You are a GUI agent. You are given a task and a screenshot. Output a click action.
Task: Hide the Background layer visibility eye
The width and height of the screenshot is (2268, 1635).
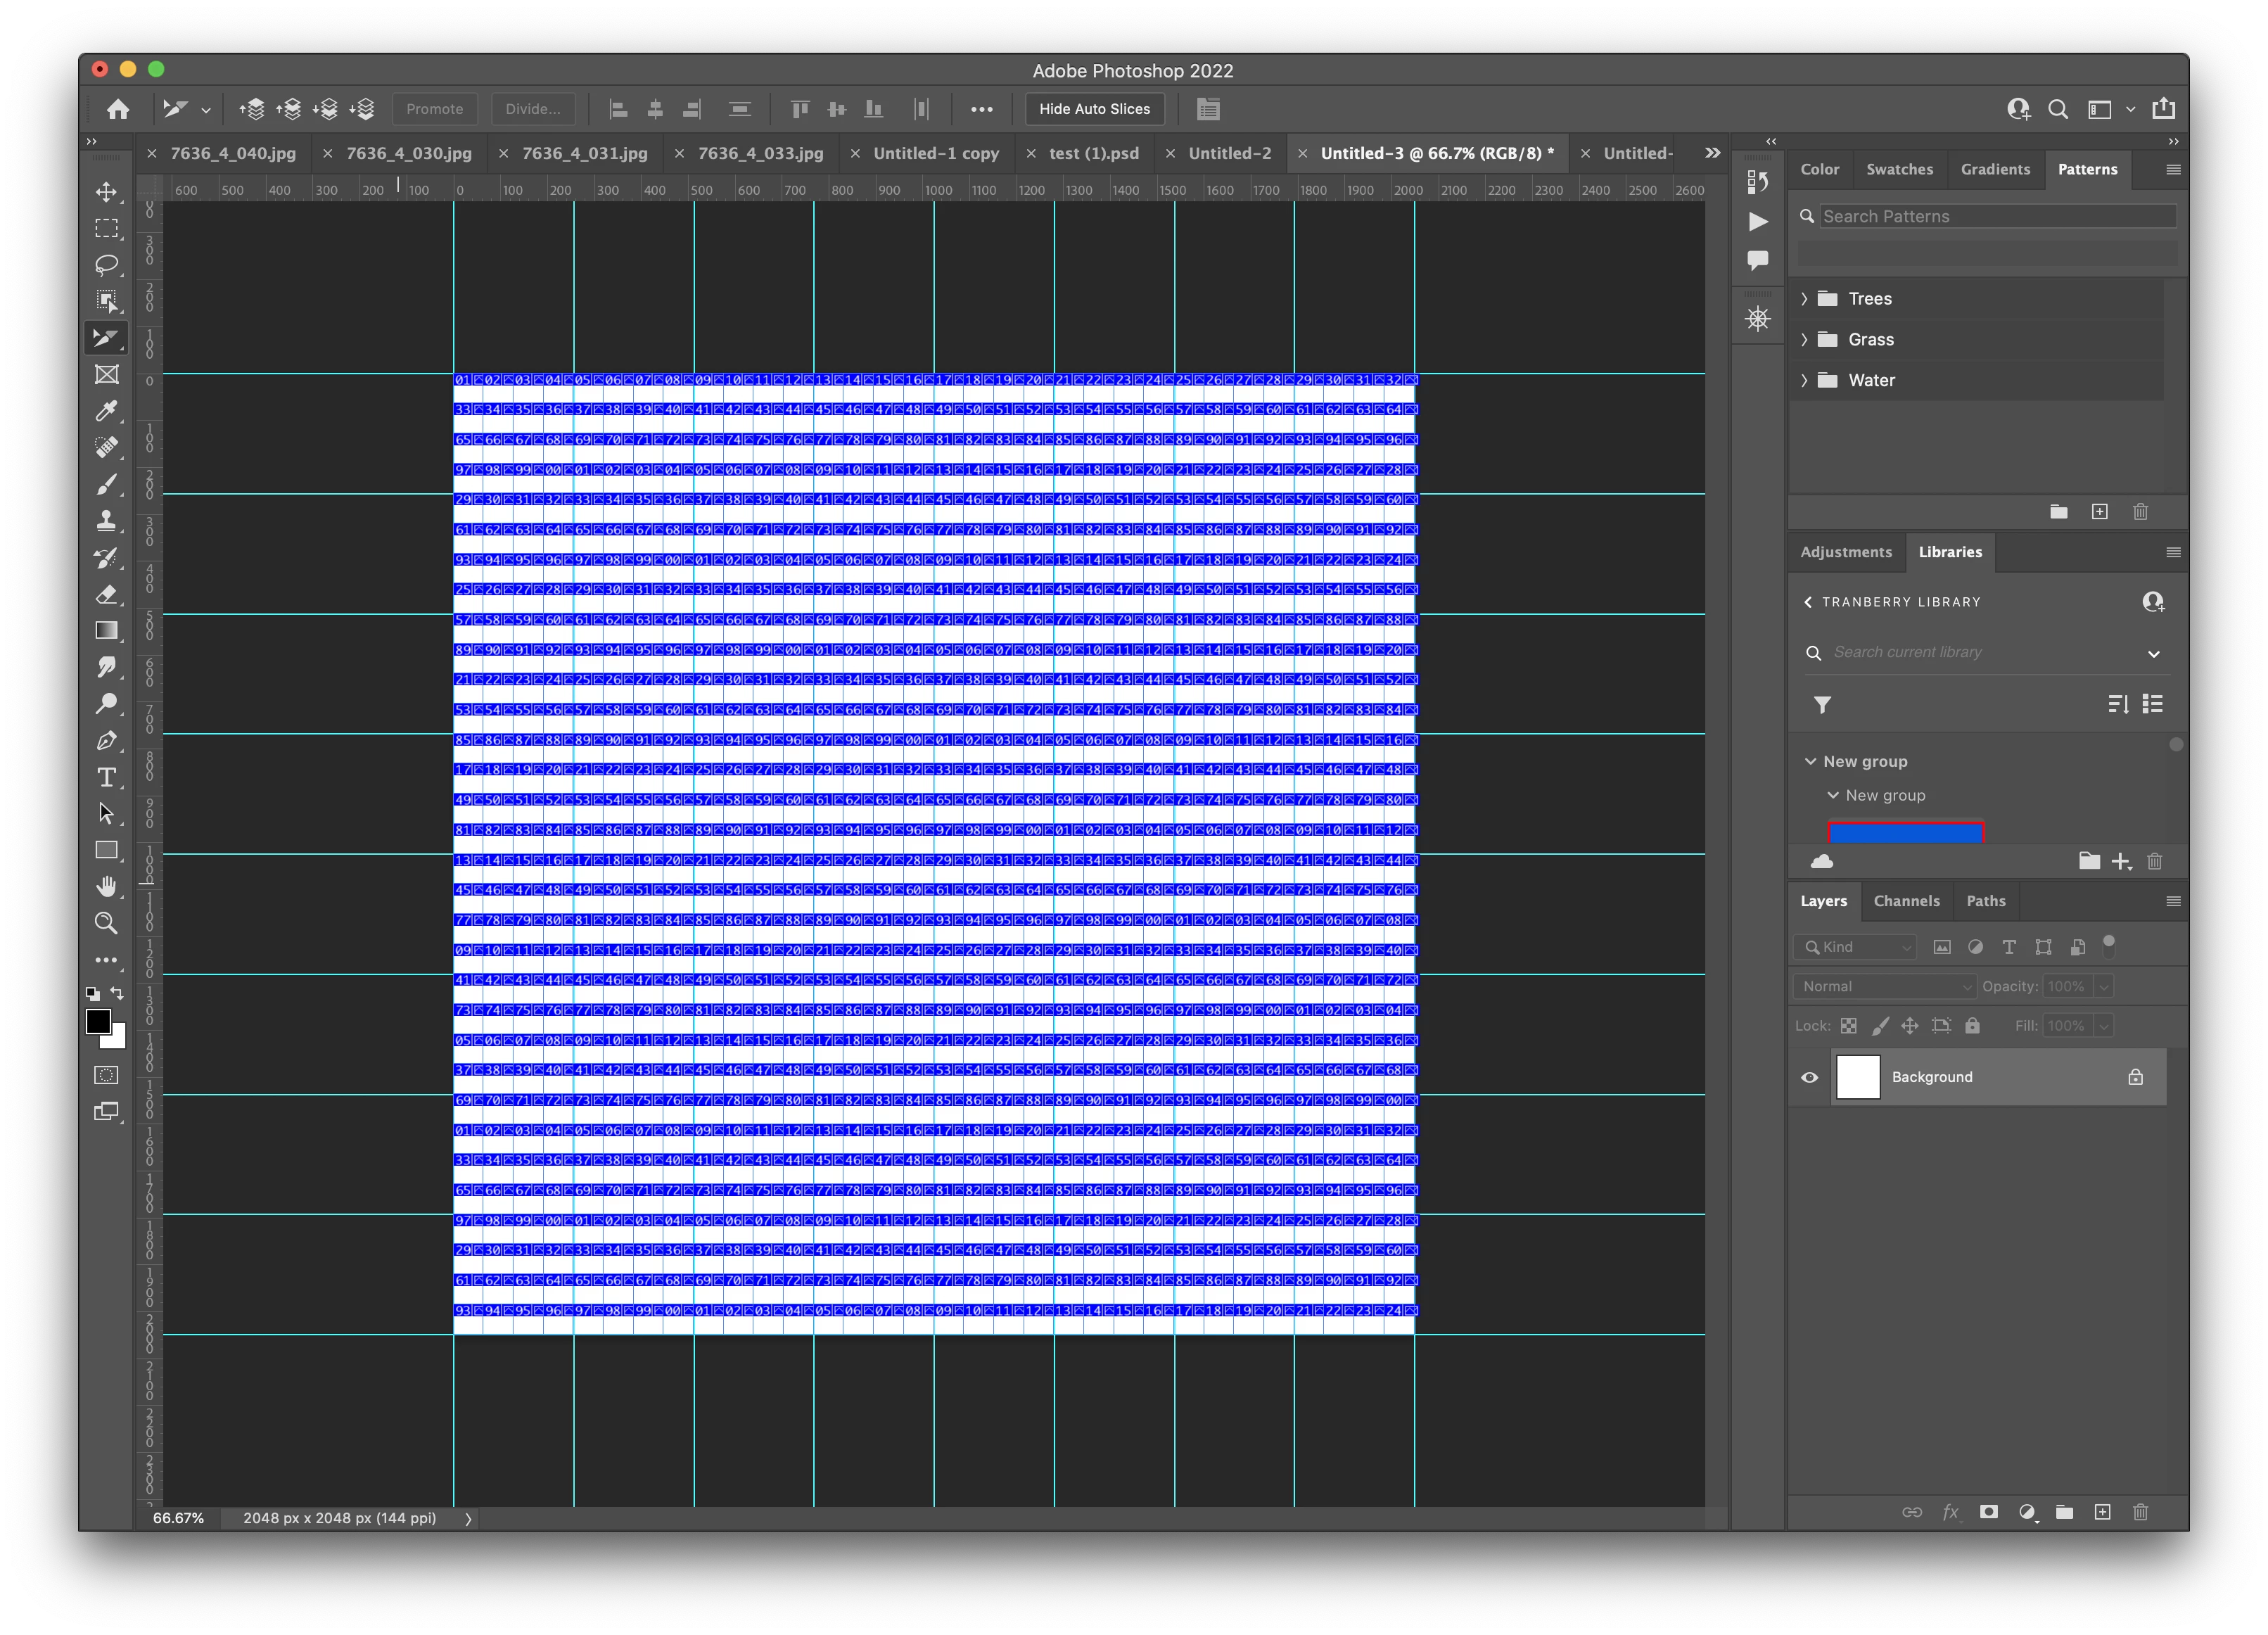pos(1809,1077)
